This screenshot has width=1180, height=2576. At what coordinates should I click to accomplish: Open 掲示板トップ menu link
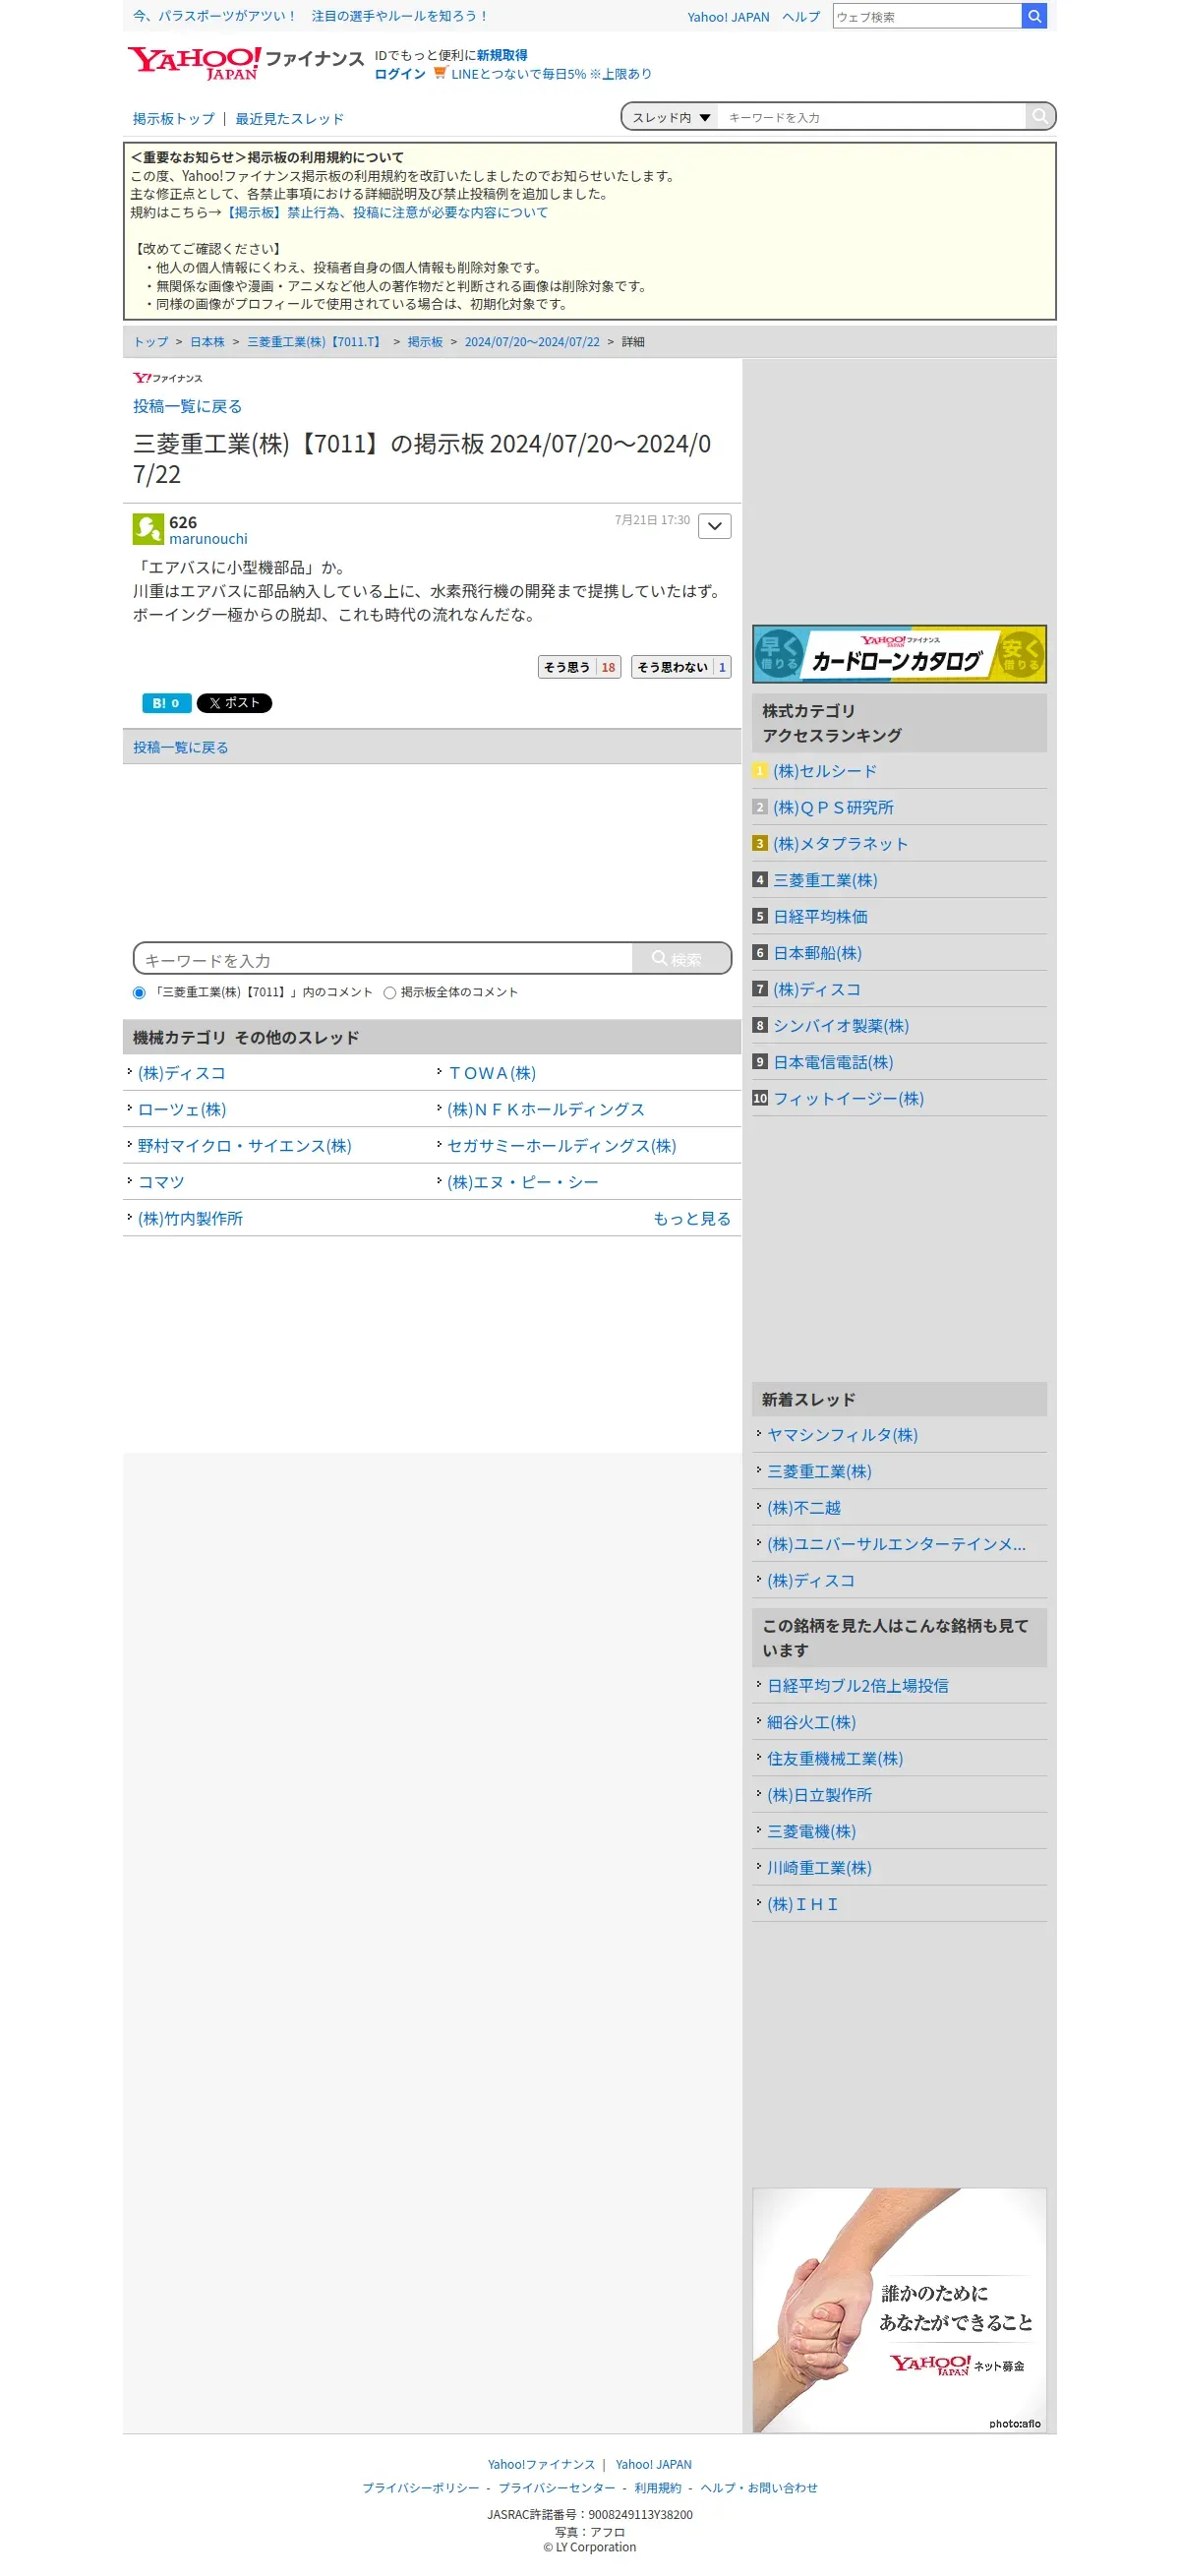coord(174,118)
